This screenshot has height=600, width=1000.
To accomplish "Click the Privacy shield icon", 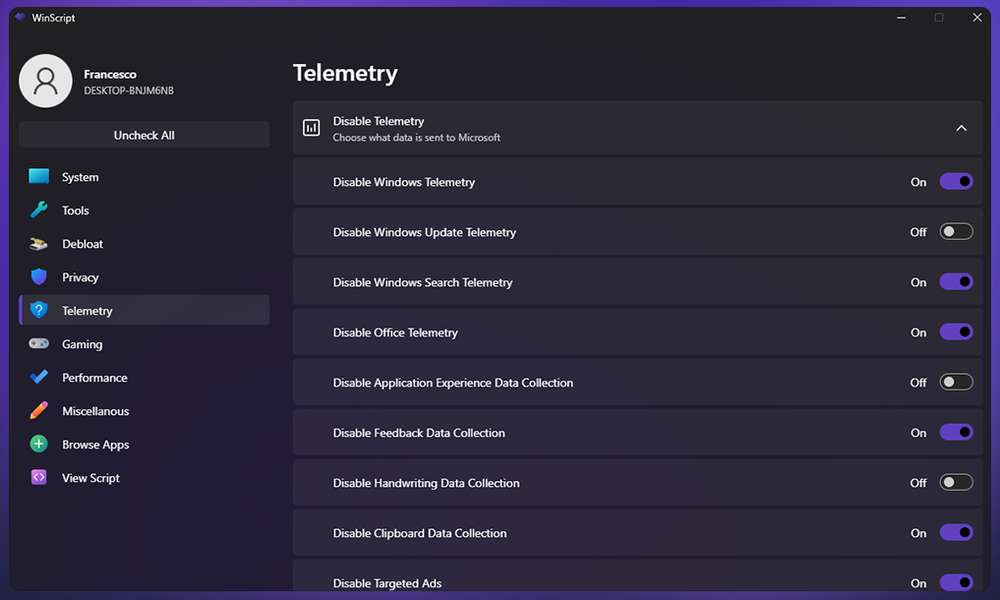I will pos(39,277).
